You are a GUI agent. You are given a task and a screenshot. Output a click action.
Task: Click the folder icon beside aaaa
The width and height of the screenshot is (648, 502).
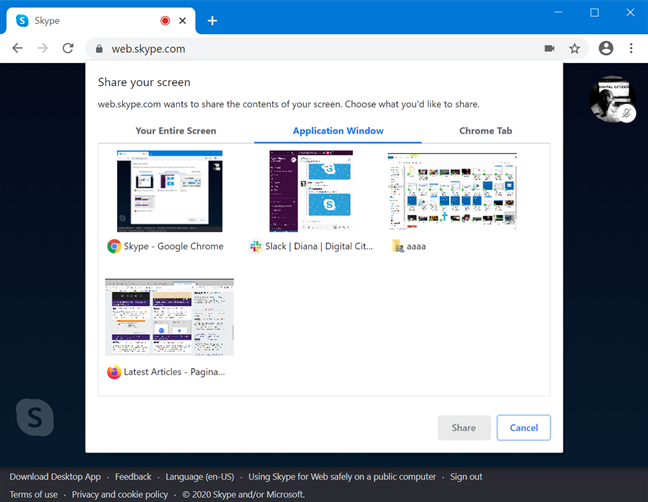tap(398, 246)
